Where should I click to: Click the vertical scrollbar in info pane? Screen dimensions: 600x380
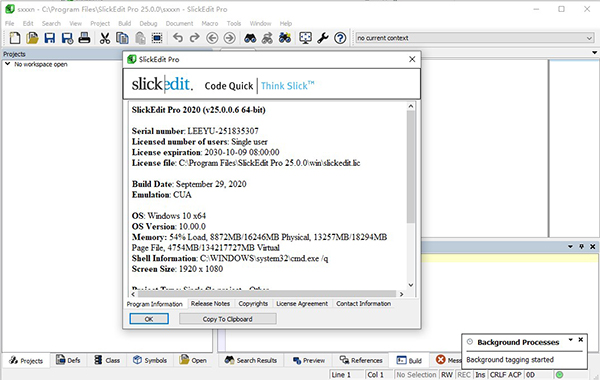click(x=411, y=166)
